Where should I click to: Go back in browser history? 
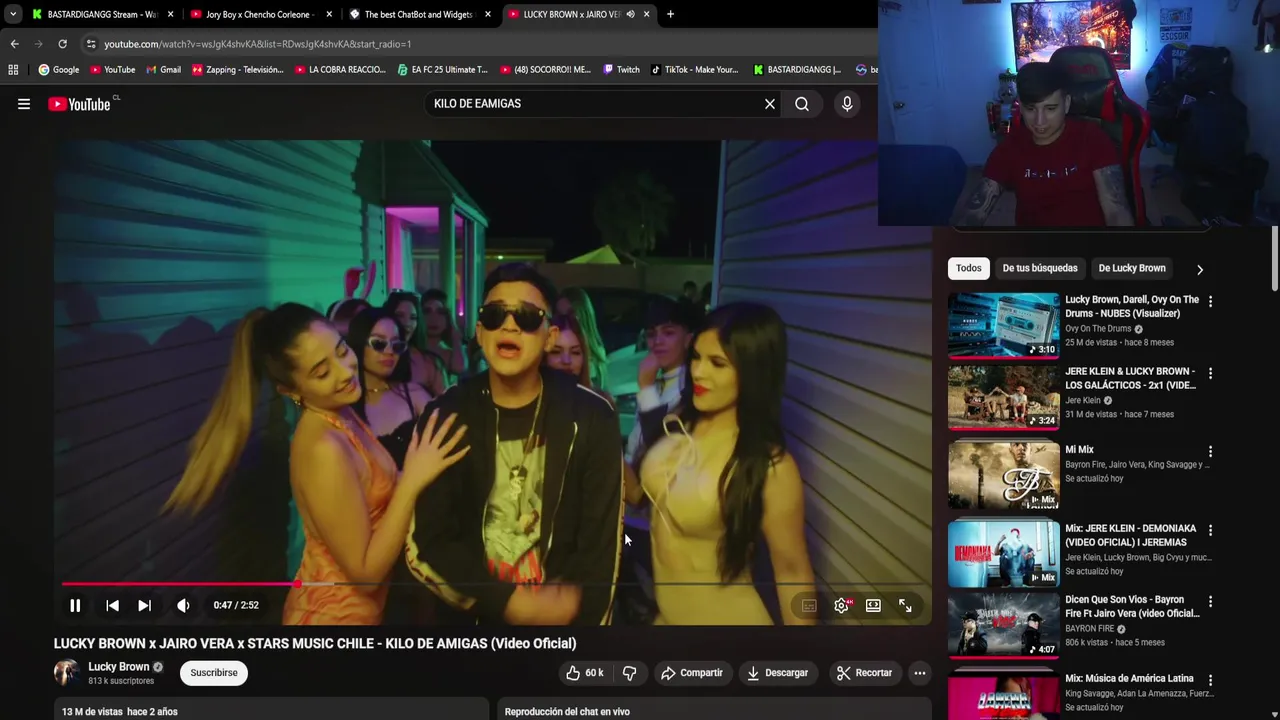click(x=14, y=44)
